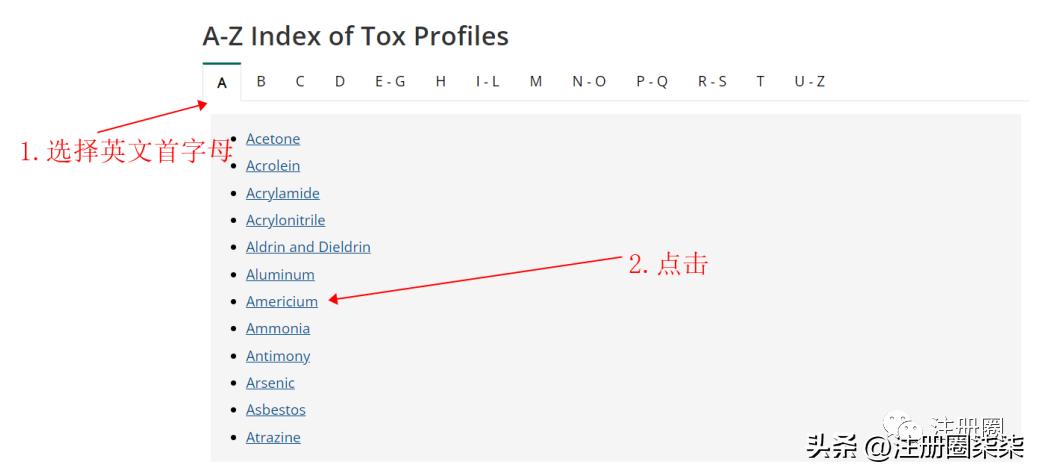Open the Acrylamide profile

point(283,193)
